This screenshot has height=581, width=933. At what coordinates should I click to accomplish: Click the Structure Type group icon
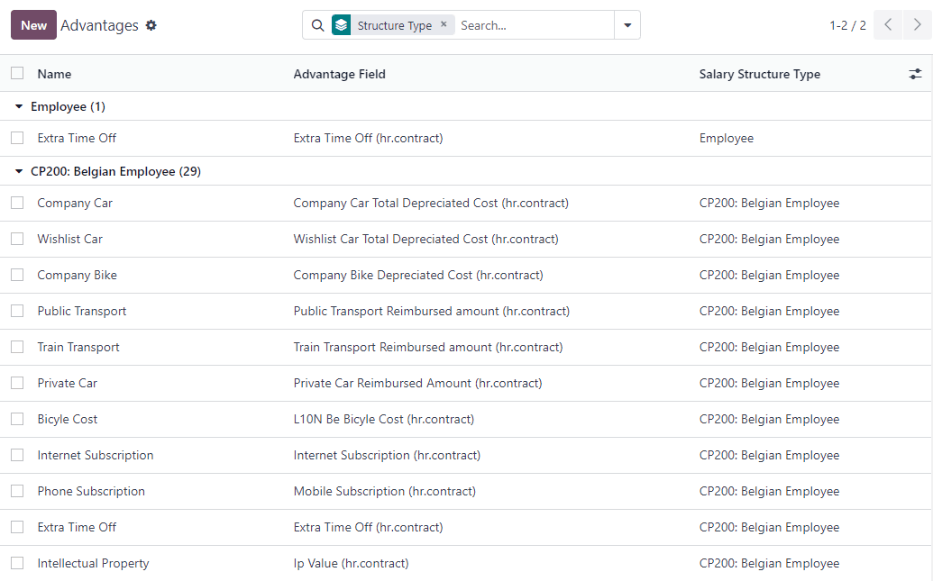coord(341,25)
